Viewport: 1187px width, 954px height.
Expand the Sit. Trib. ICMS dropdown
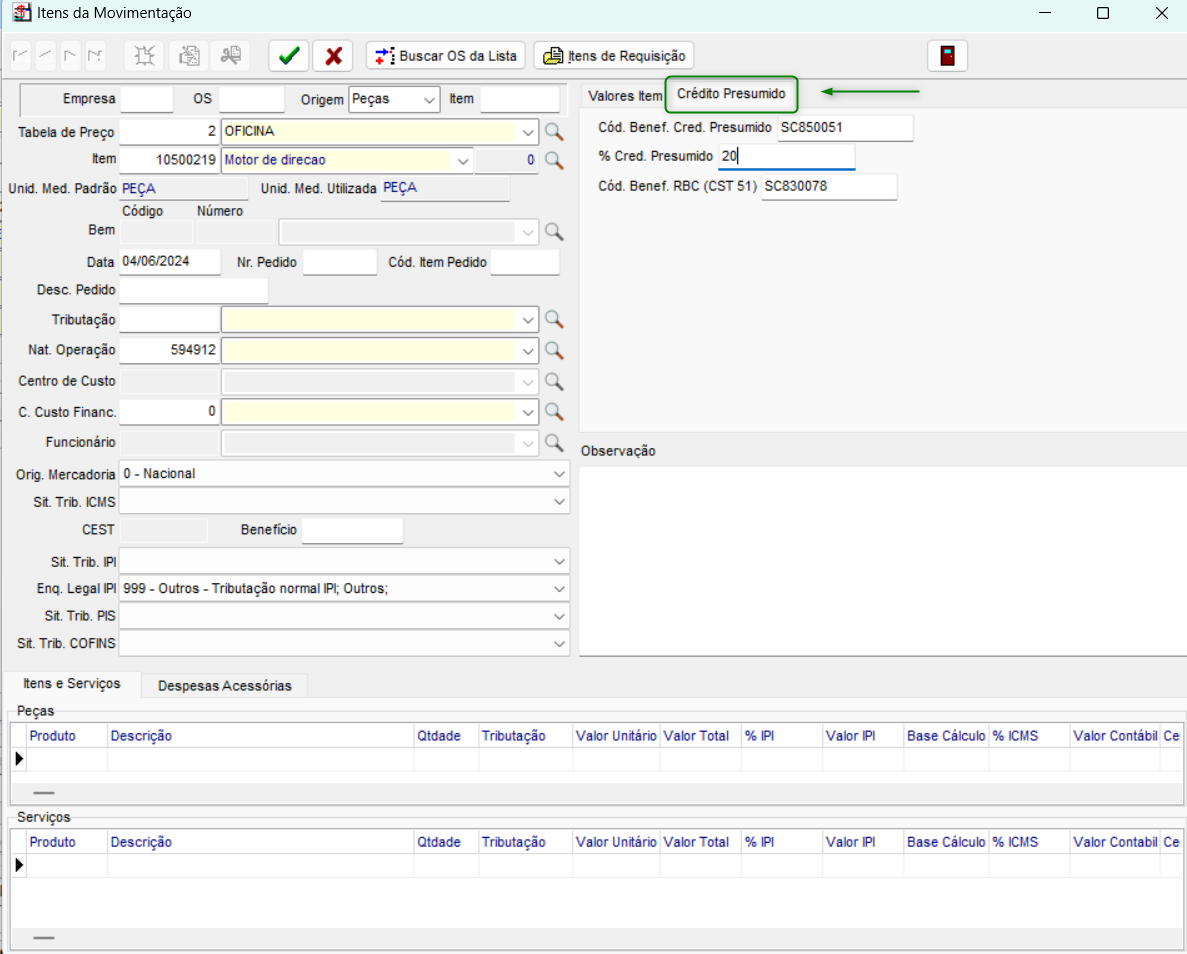(558, 501)
